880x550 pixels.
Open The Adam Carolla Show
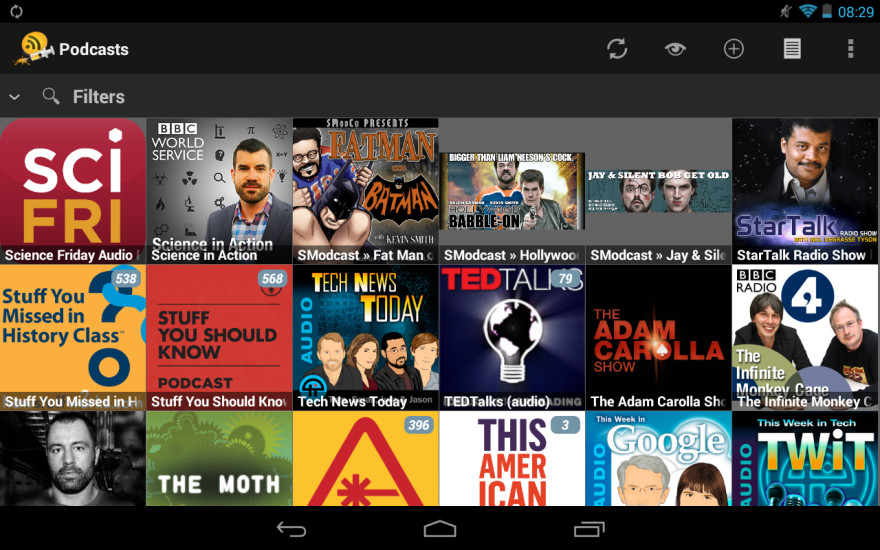click(x=658, y=337)
